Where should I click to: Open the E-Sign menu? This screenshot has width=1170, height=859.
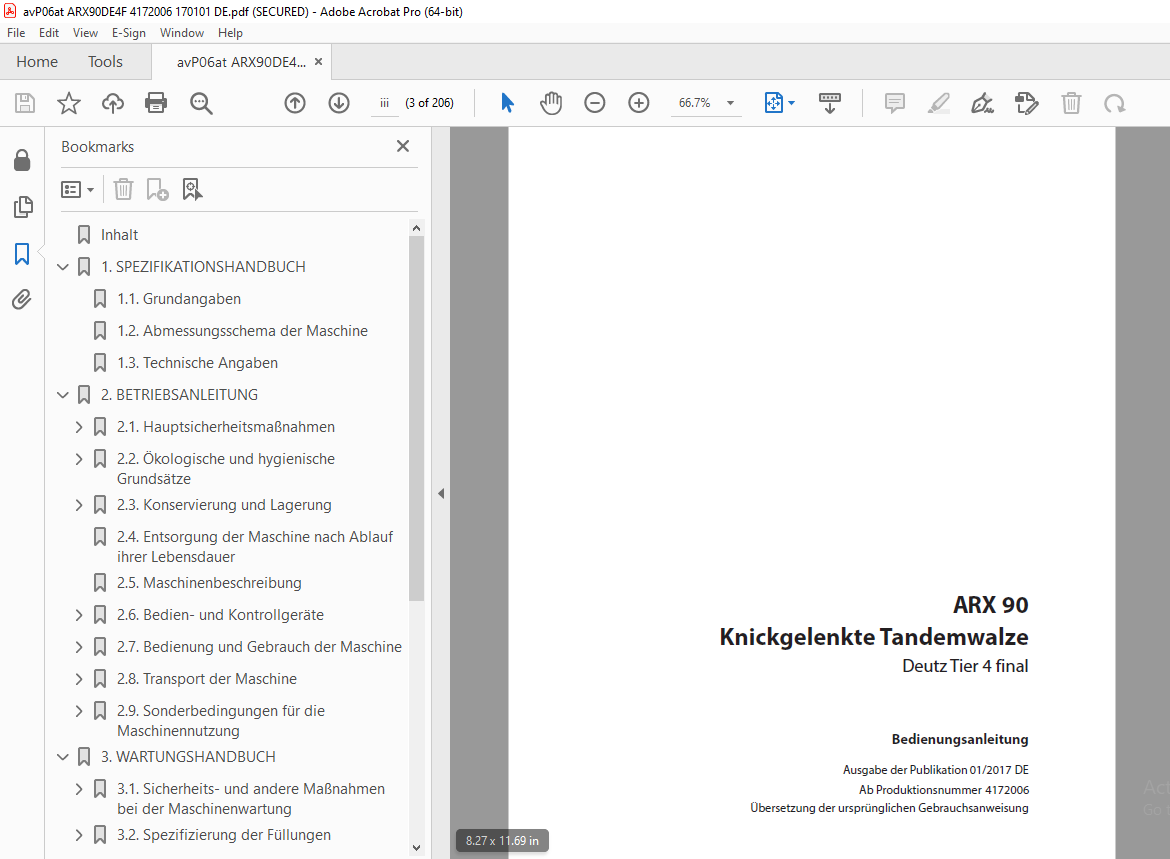(x=128, y=33)
